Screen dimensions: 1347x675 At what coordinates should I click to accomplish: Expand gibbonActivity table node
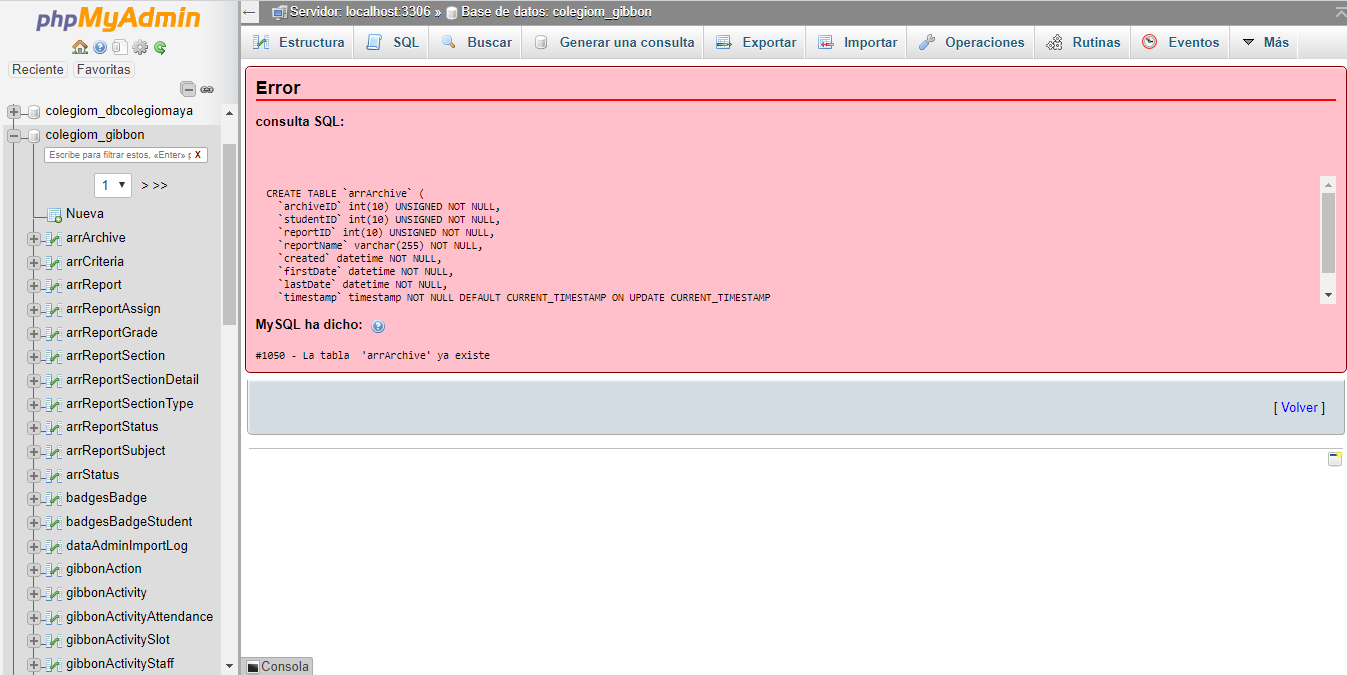[34, 594]
